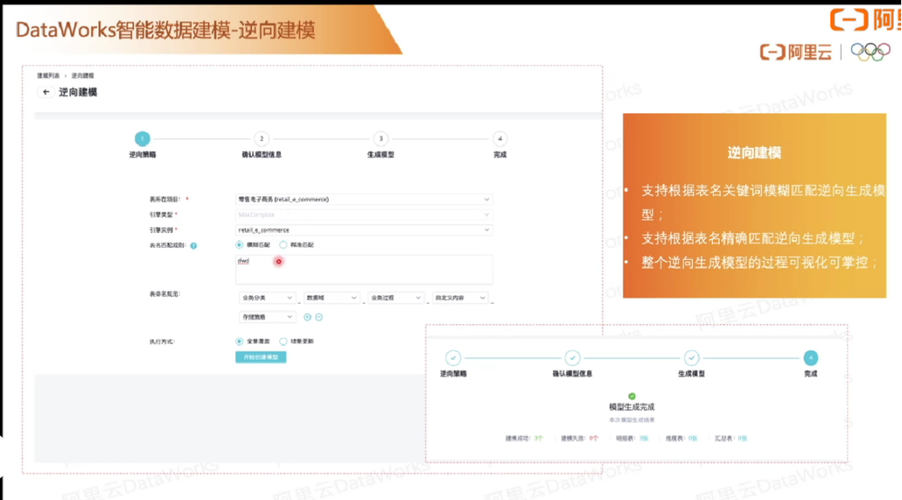This screenshot has height=500, width=902.
Task: Click step 4 circle 完成 in main wizard
Action: tap(500, 139)
